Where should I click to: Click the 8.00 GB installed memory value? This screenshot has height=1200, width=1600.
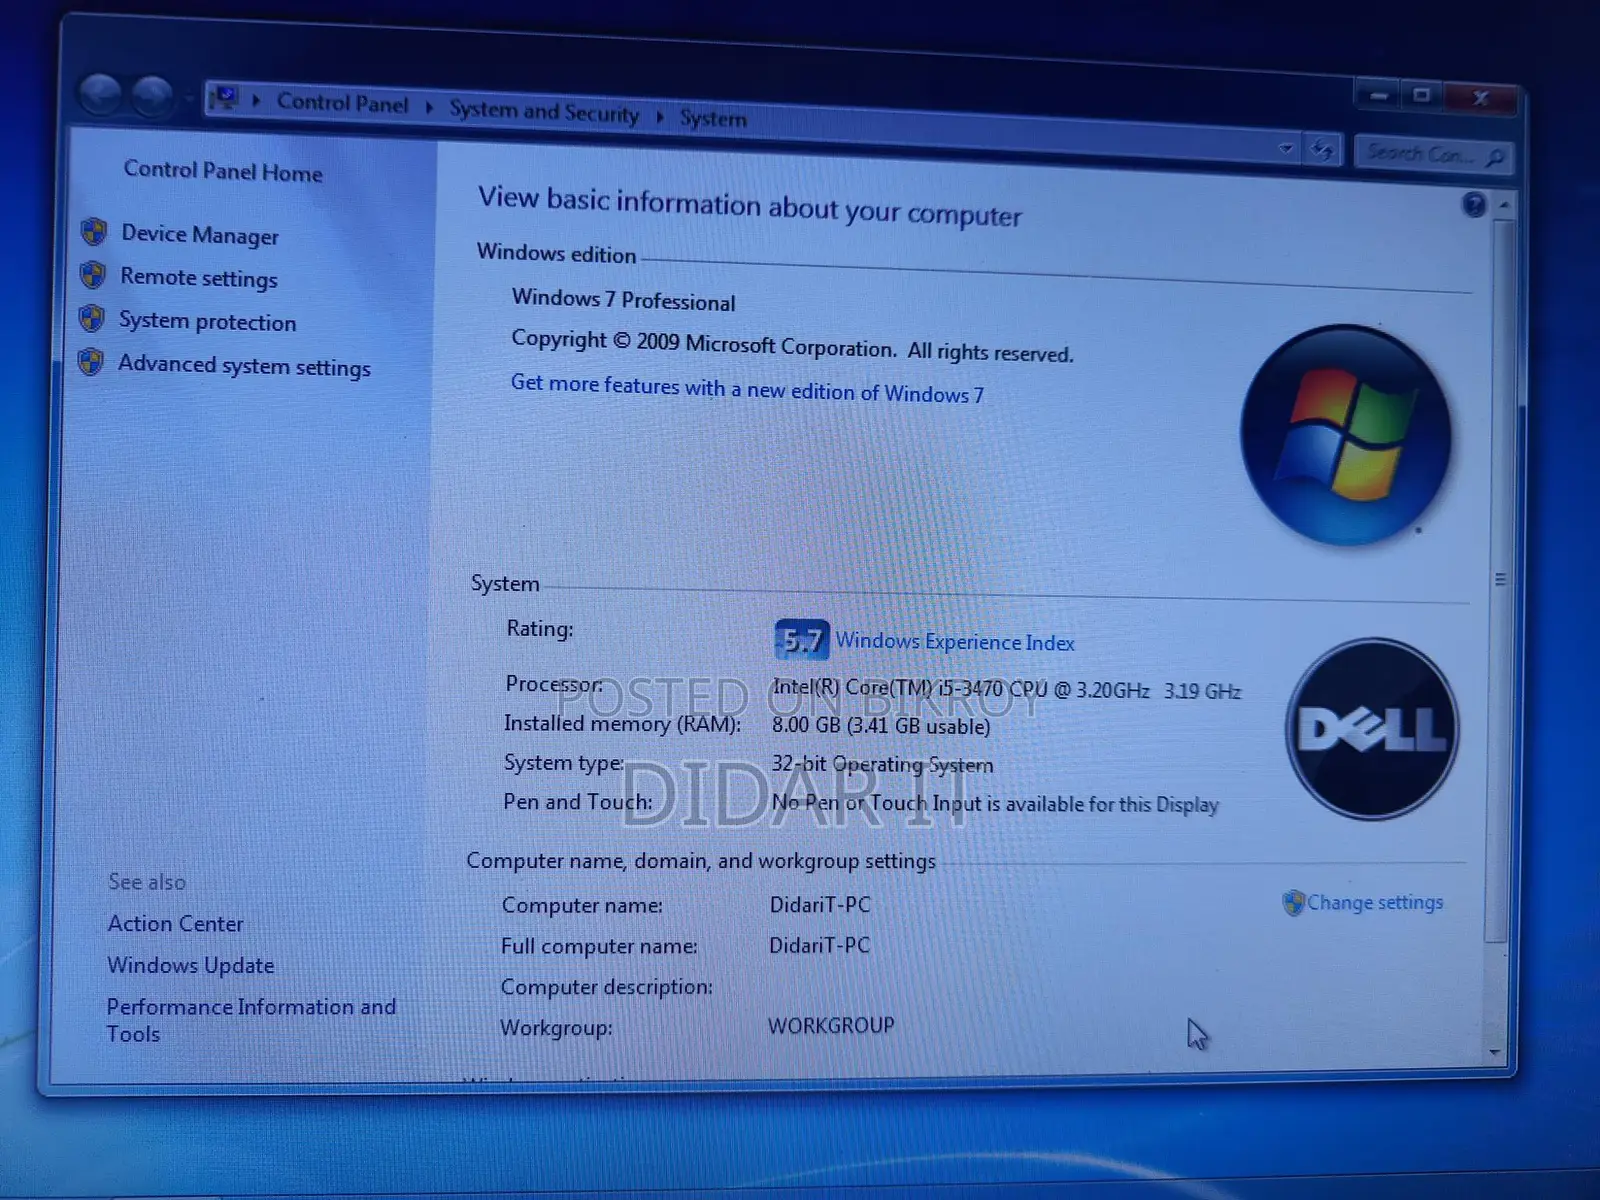tap(880, 725)
